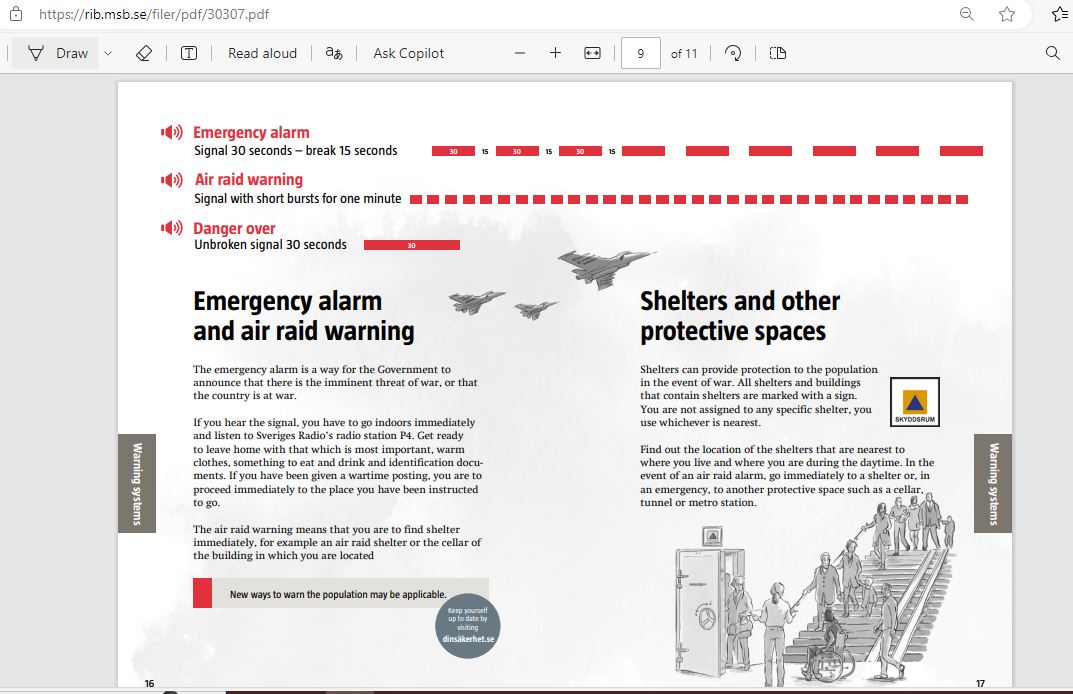Screen dimensions: 1073x694
Task: Click 'Unbroken signal 30 seconds' text
Action: [270, 244]
